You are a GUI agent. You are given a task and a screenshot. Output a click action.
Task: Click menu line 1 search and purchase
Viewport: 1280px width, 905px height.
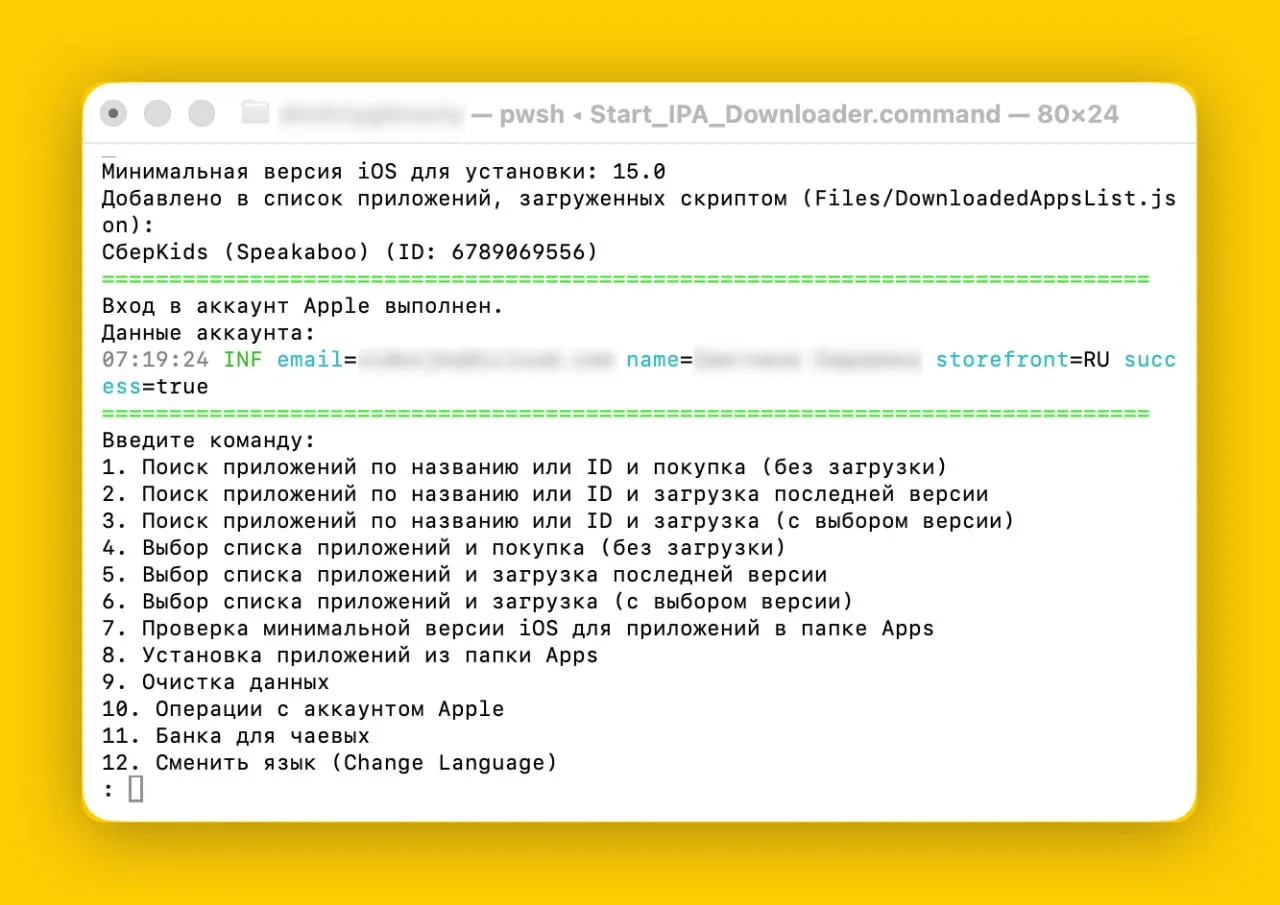click(x=524, y=467)
